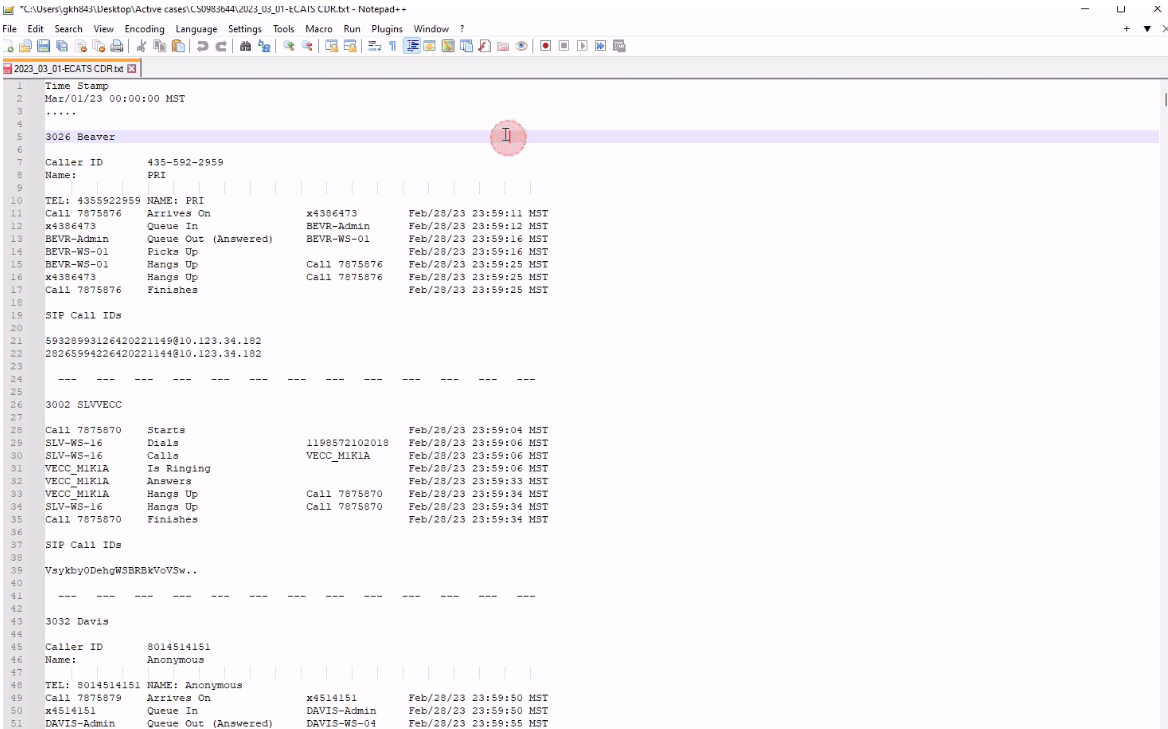The height and width of the screenshot is (729, 1168).
Task: Open the Macro menu
Action: [x=319, y=29]
